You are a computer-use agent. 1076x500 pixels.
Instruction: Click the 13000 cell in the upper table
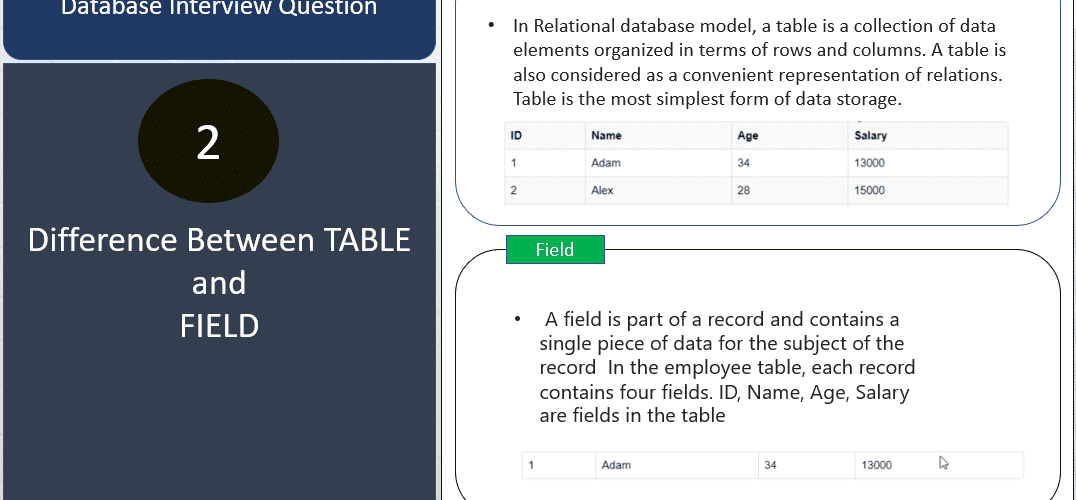tap(928, 163)
